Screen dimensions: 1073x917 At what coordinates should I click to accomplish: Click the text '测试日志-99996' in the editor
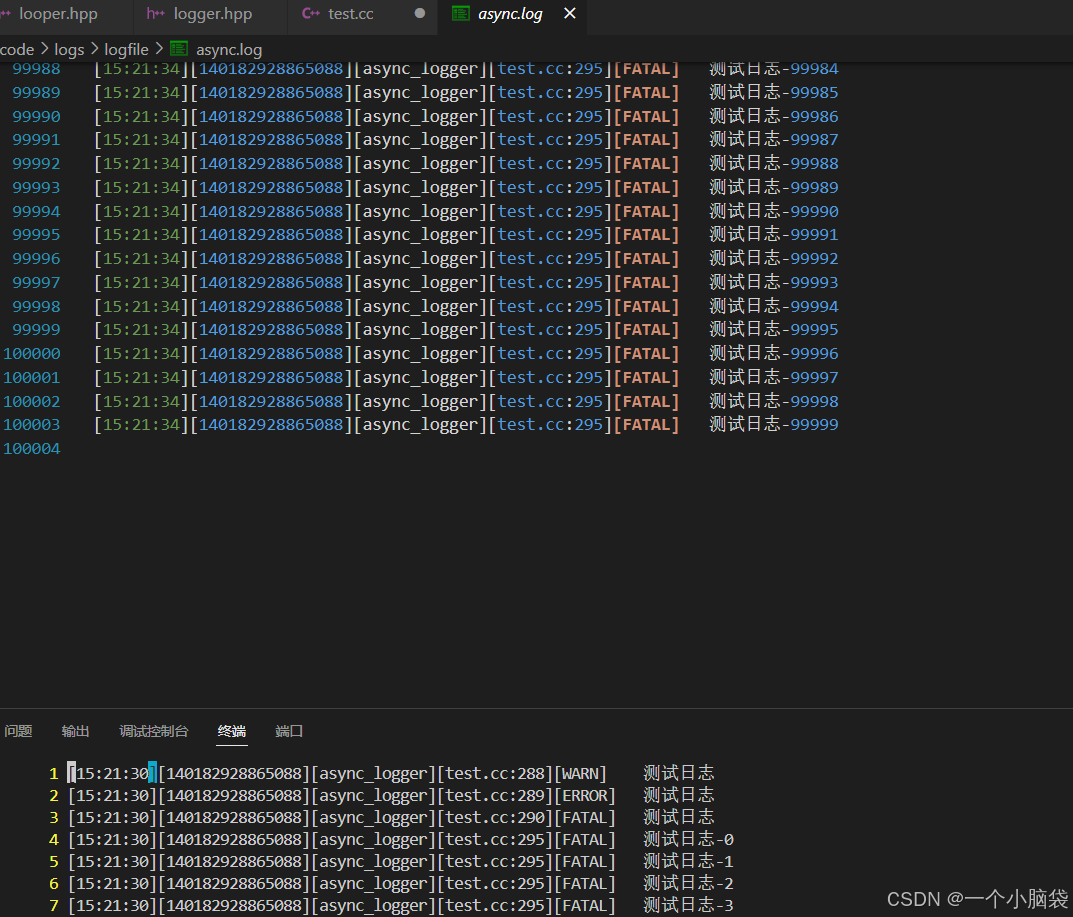tap(773, 353)
